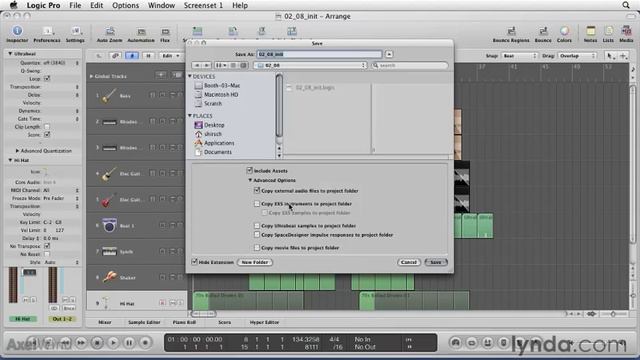Open the Window menu

161,5
